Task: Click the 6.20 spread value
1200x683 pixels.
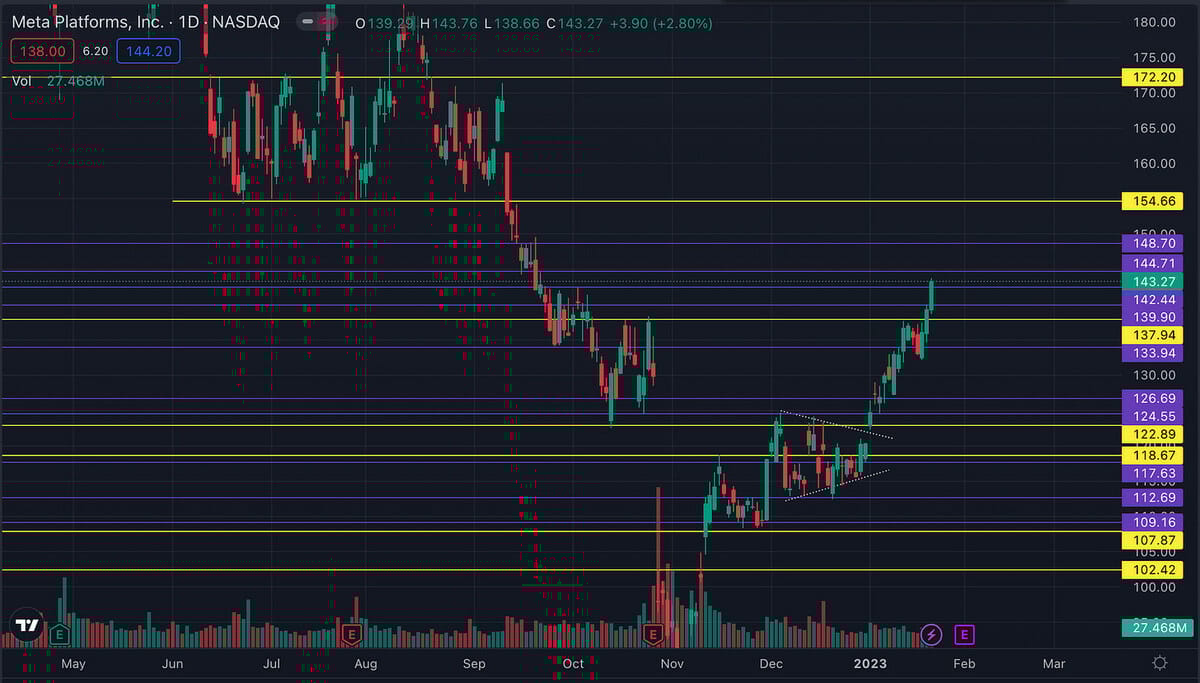Action: (95, 51)
